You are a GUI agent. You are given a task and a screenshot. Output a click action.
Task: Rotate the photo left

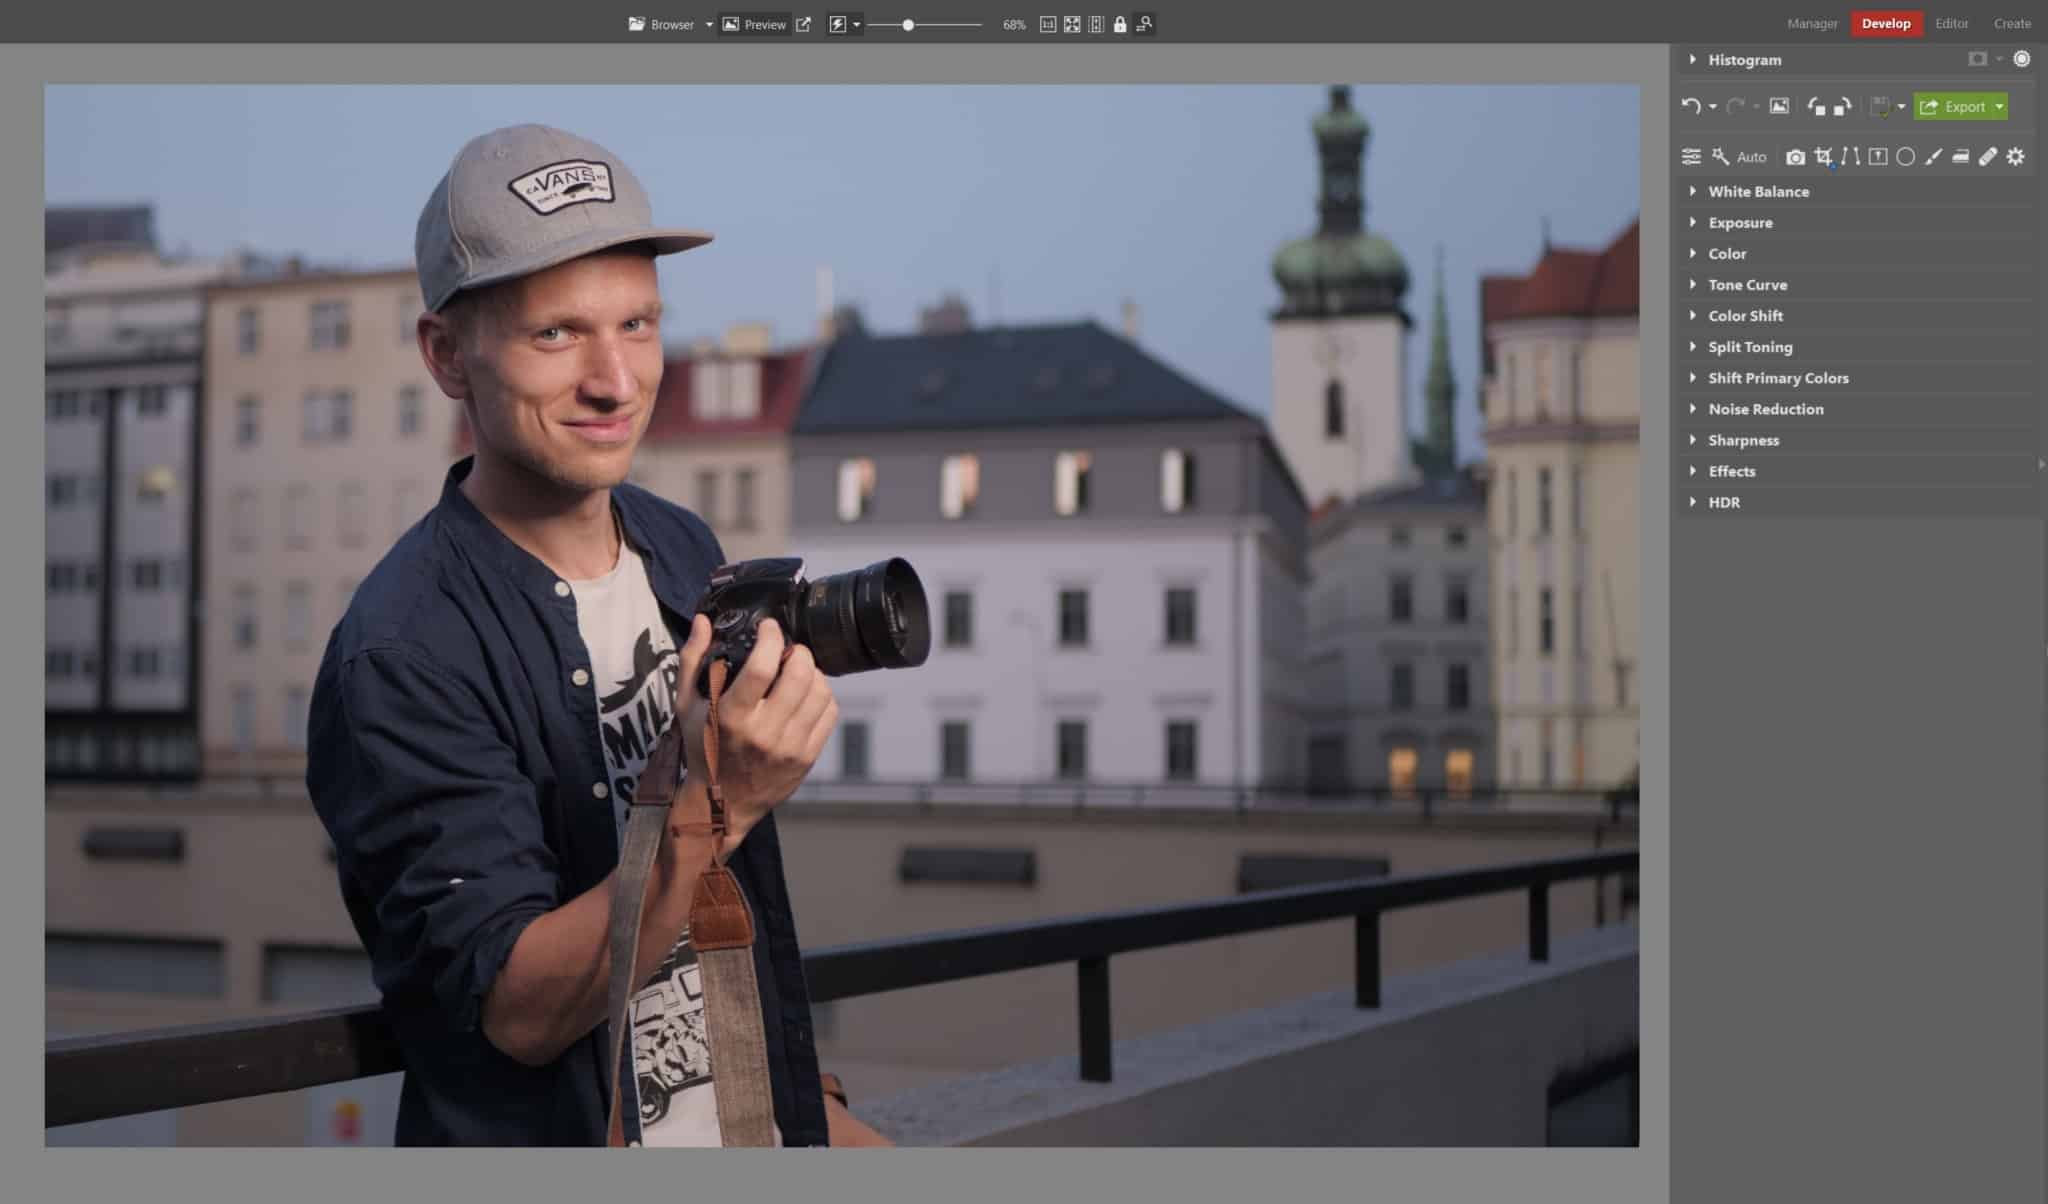1816,106
